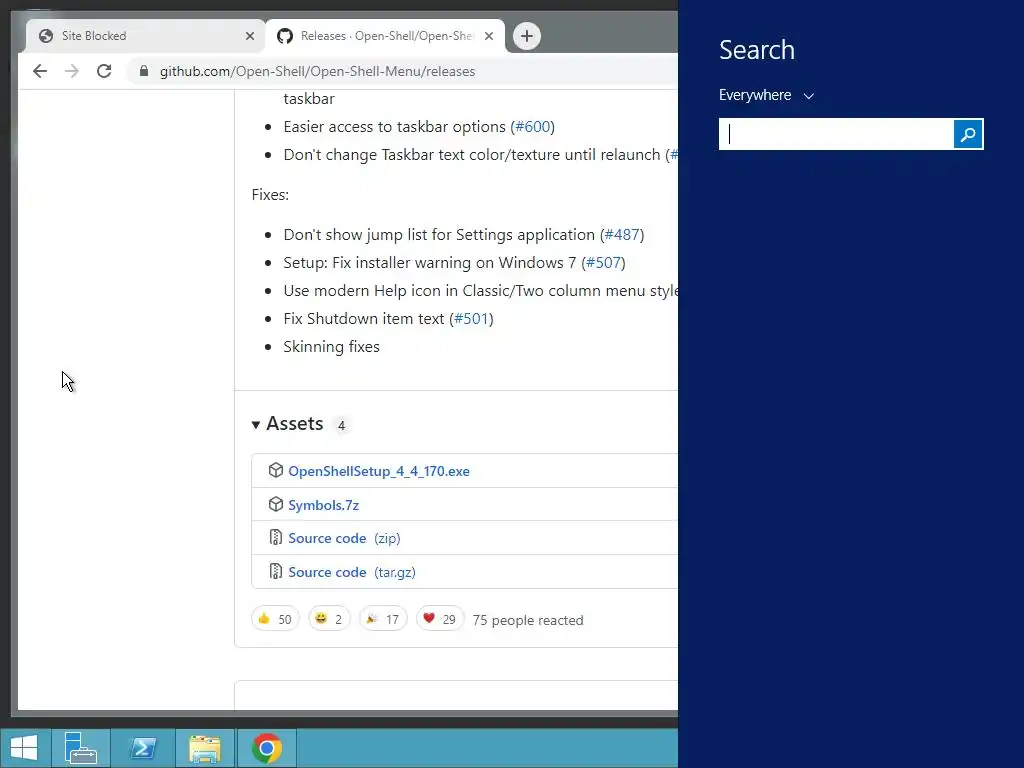1024x768 pixels.
Task: Select the Releases Open-Shell tab
Action: 385,36
